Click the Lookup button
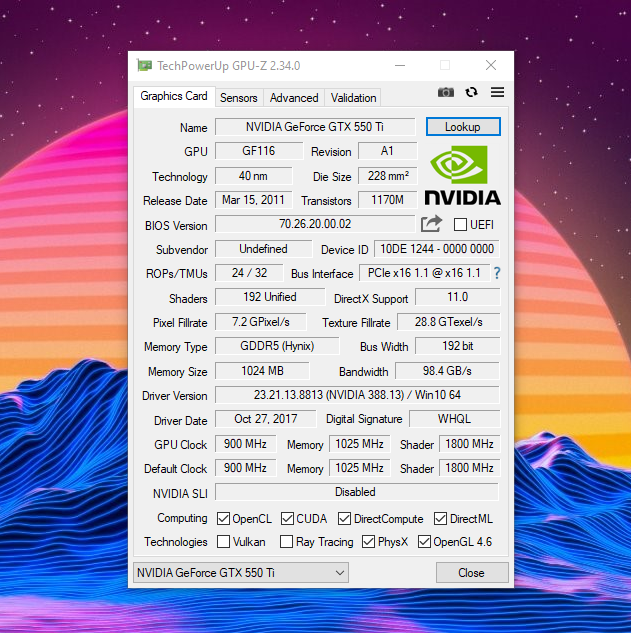This screenshot has width=631, height=633. 463,127
